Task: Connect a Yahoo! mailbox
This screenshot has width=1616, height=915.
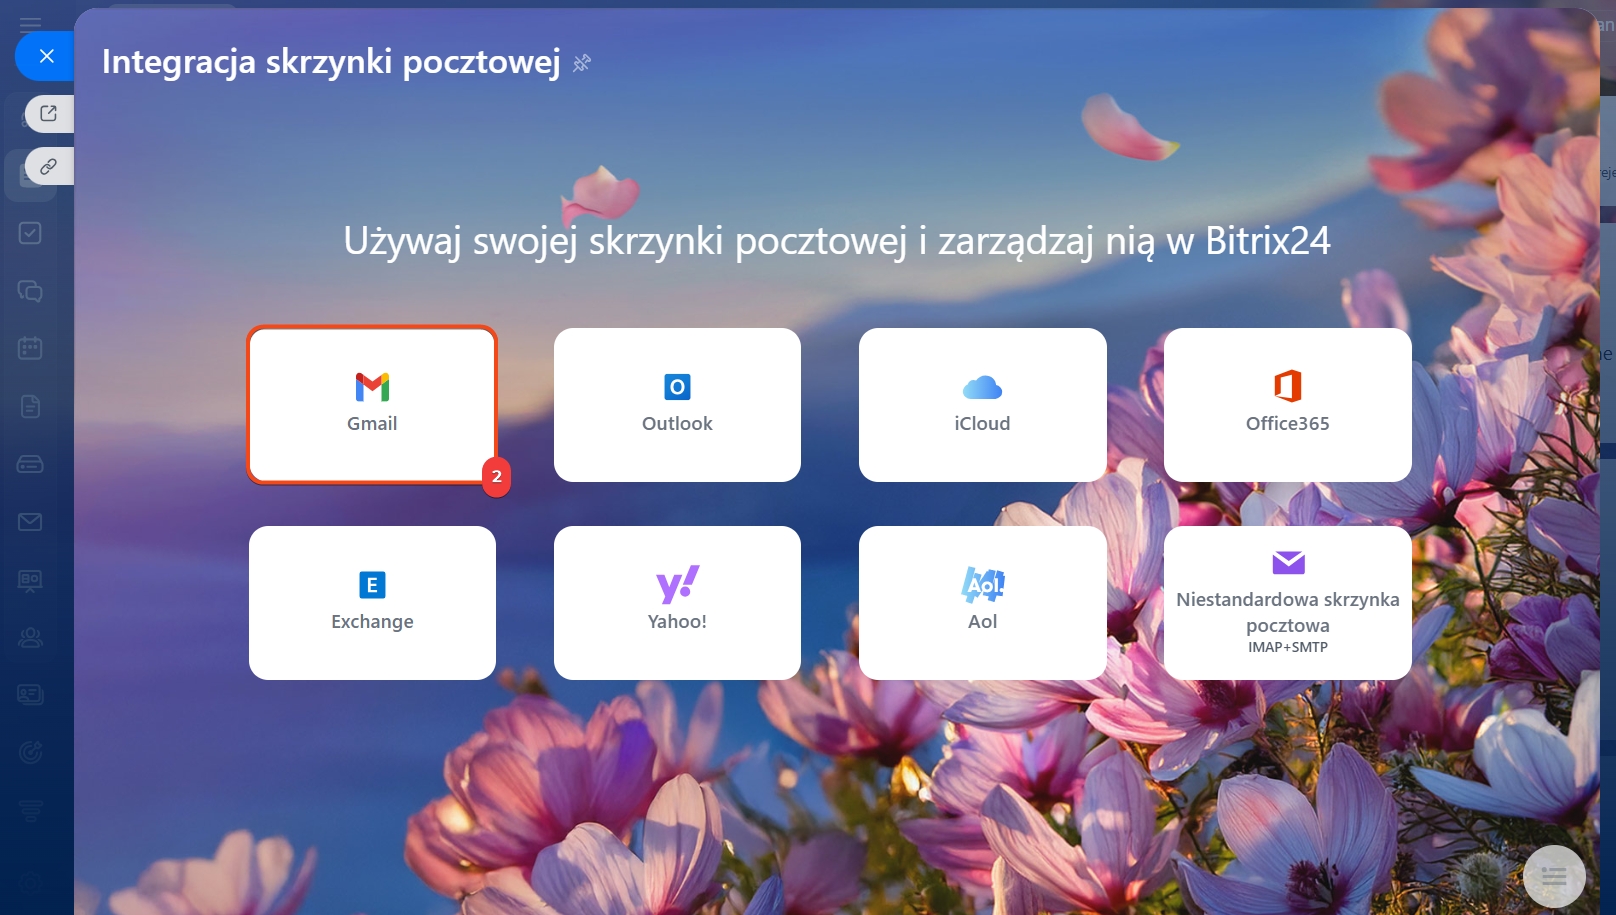Action: click(x=677, y=603)
